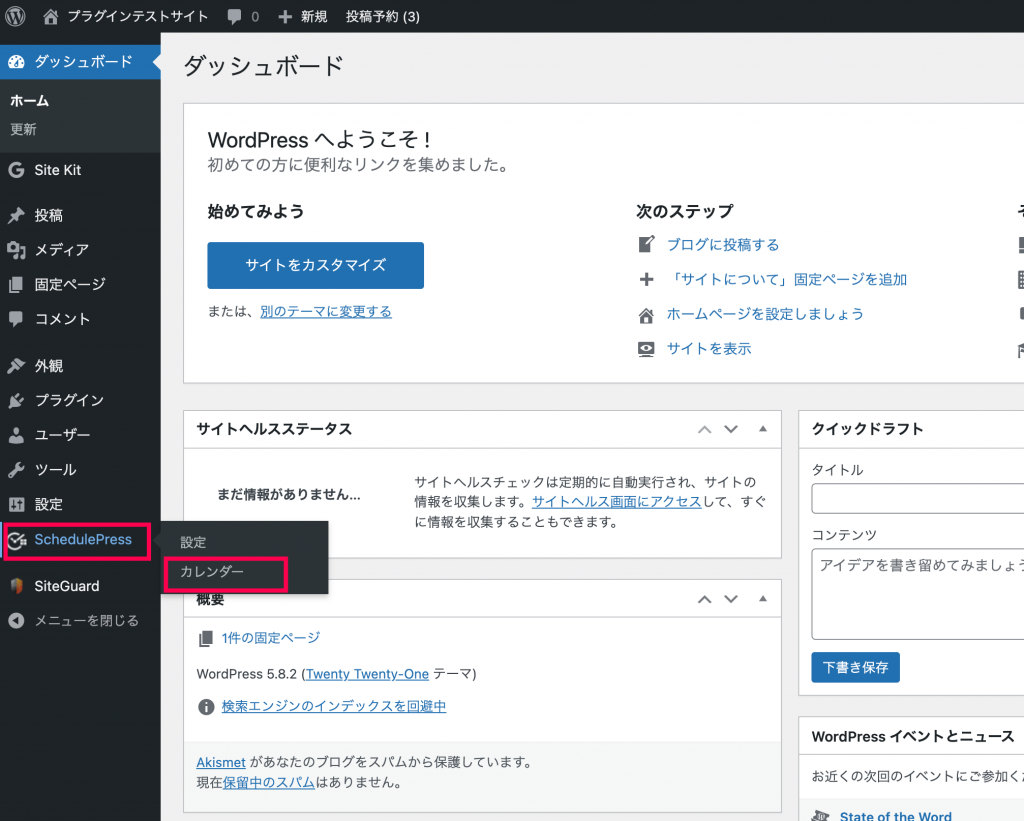The width and height of the screenshot is (1024, 821).
Task: Click the media icon beside メディア
Action: click(16, 250)
